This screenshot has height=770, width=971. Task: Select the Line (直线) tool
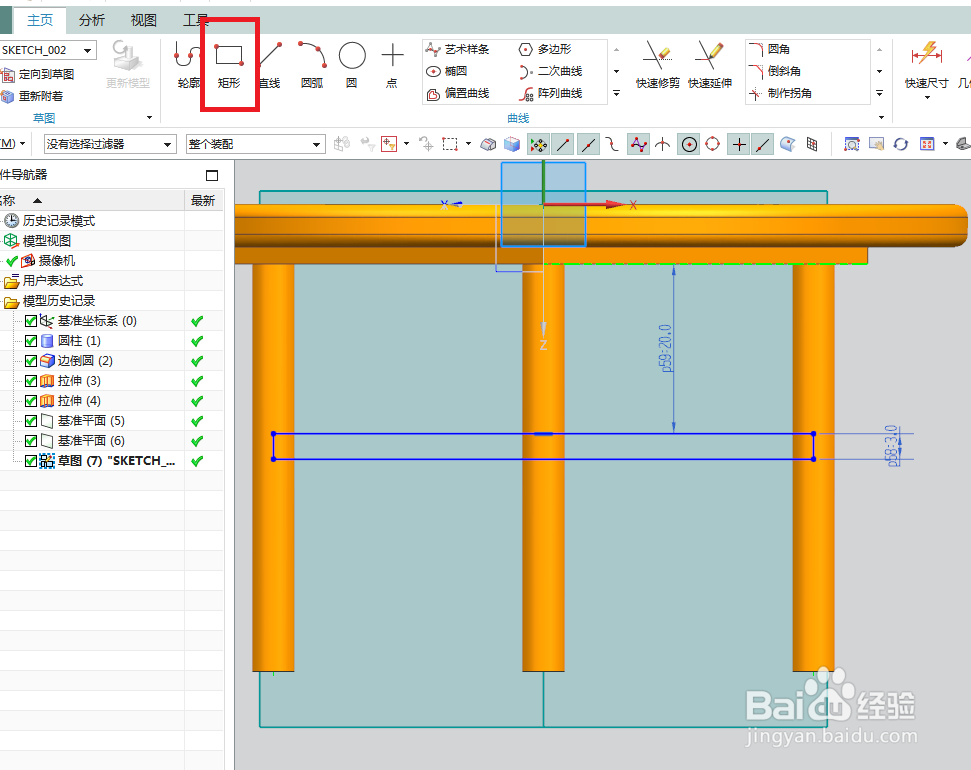click(270, 65)
